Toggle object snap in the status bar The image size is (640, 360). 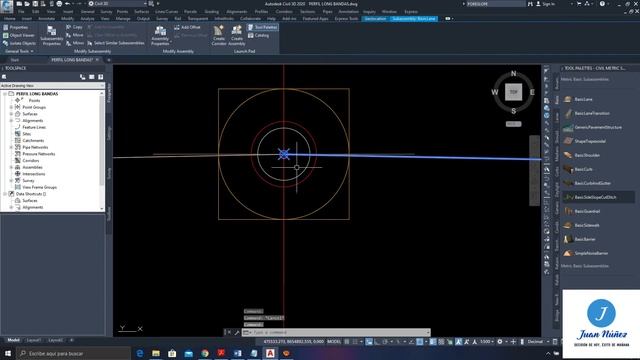tap(420, 342)
